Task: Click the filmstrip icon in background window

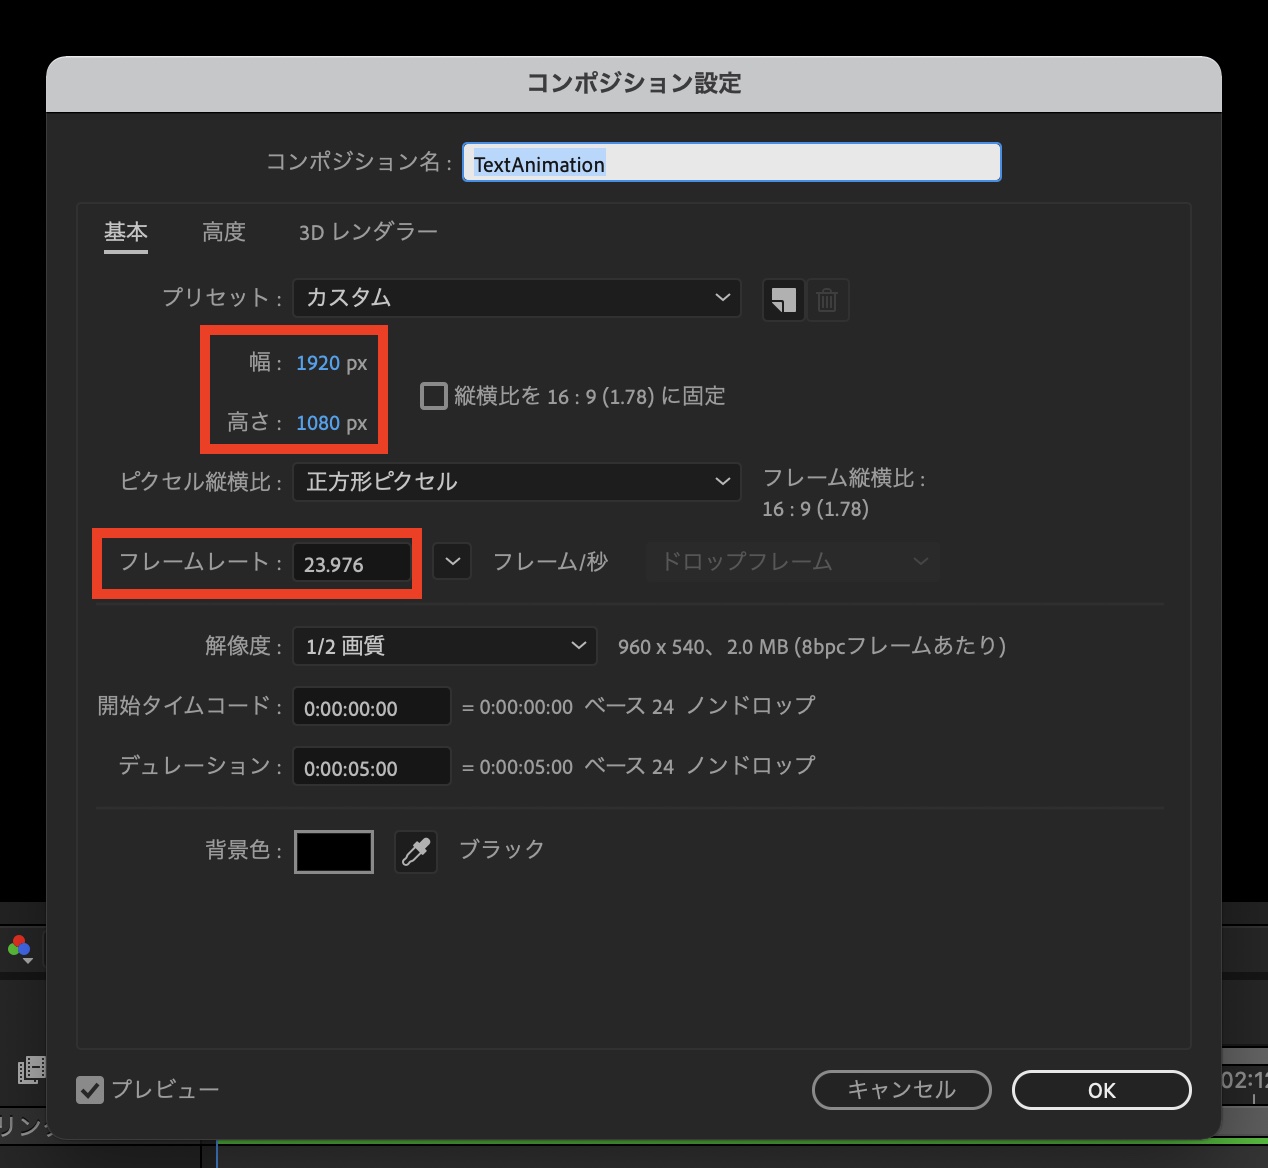Action: [x=32, y=1070]
